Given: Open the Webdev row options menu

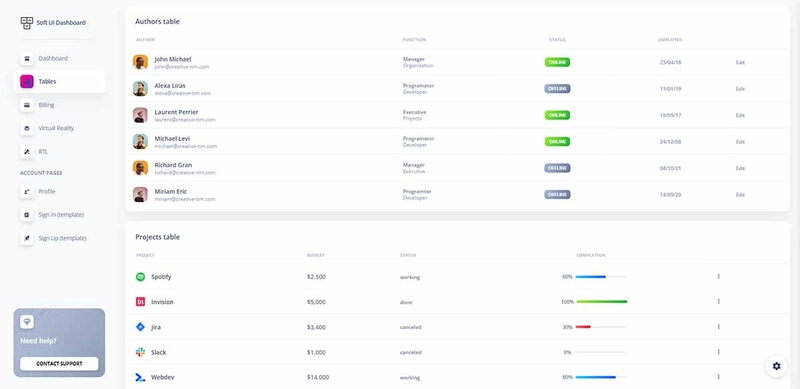Looking at the screenshot, I should 718,377.
